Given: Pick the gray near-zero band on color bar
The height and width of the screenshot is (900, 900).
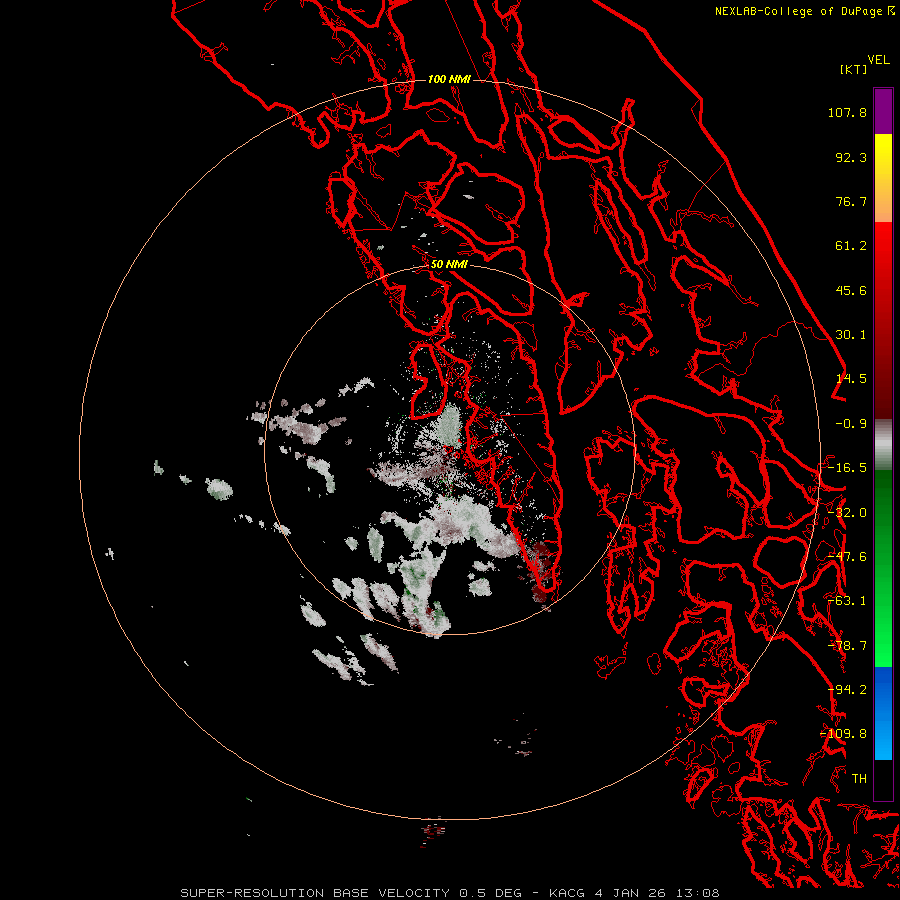Looking at the screenshot, I should pyautogui.click(x=883, y=445).
